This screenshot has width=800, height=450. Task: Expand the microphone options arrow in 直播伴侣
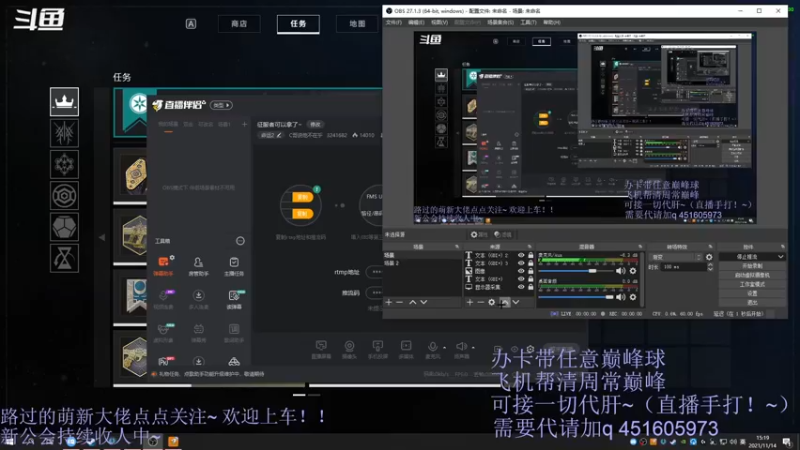[x=444, y=347]
